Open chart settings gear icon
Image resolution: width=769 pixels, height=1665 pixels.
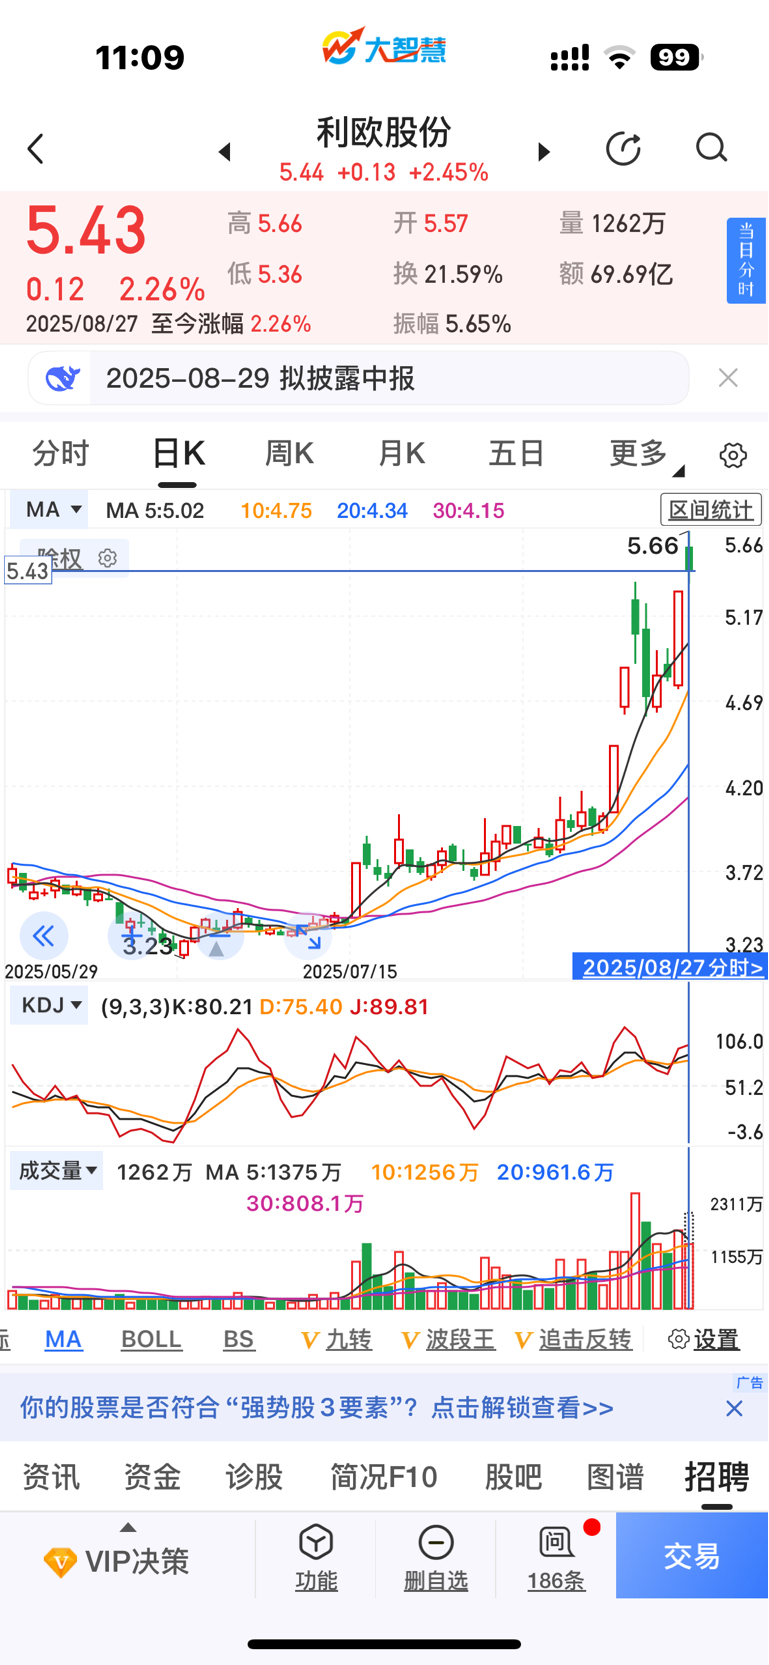(x=733, y=455)
